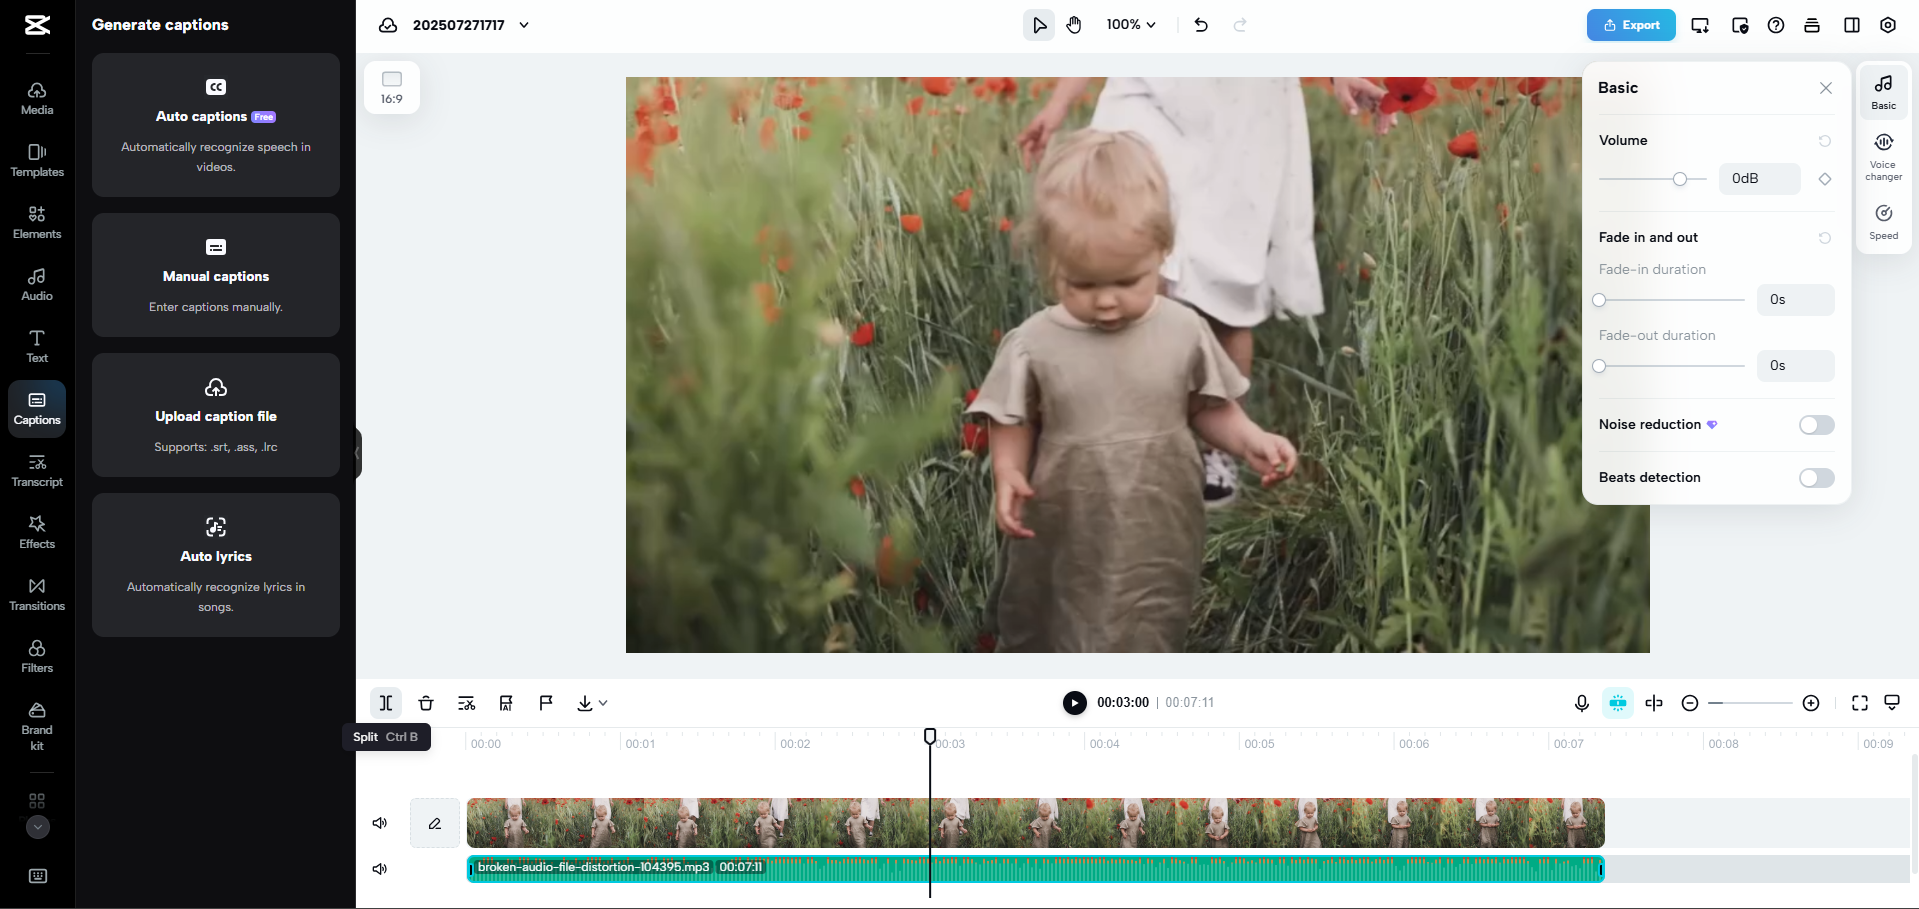The height and width of the screenshot is (909, 1919).
Task: Open the project name dropdown for 202507271717
Action: pos(524,25)
